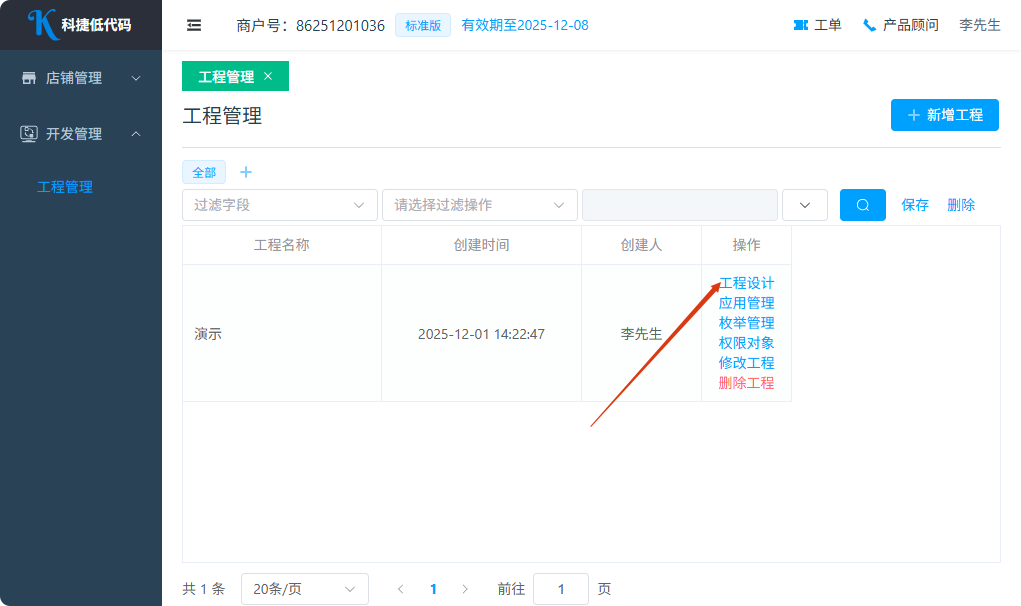Open 工程设计 for 演示 project
Image resolution: width=1021 pixels, height=606 pixels.
pyautogui.click(x=746, y=283)
